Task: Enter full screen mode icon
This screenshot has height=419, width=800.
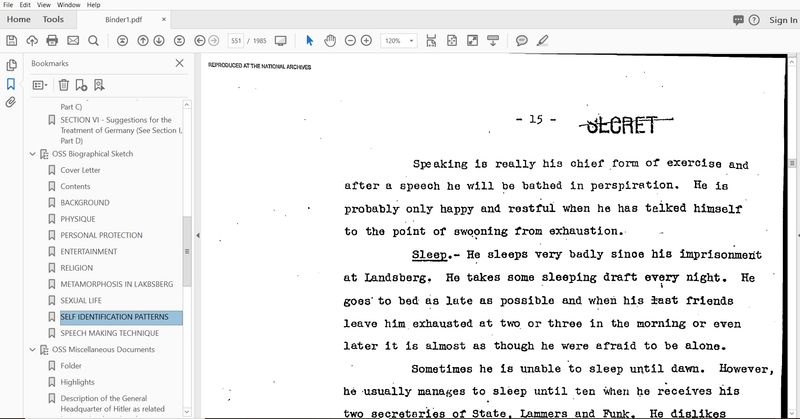Action: [x=472, y=40]
